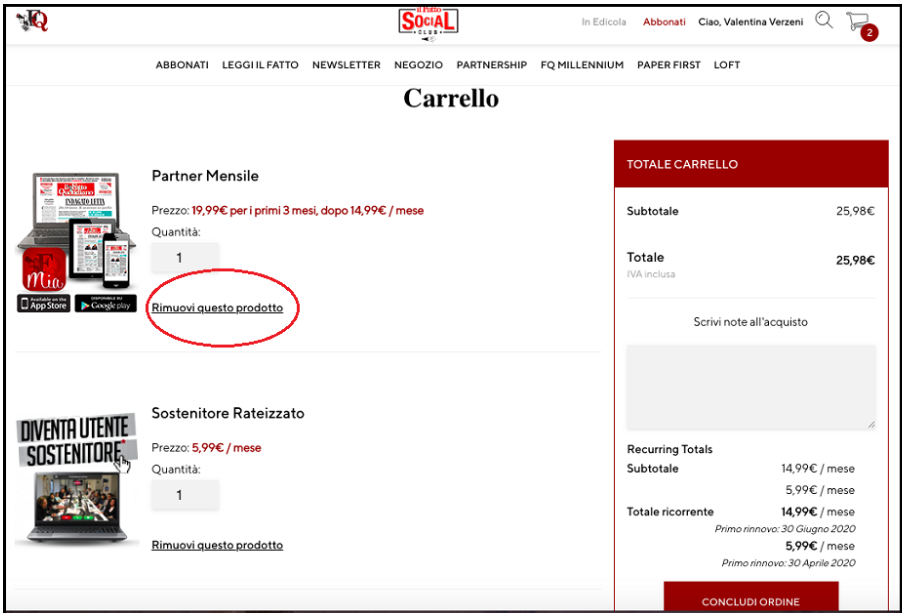Image resolution: width=906 pixels, height=615 pixels.
Task: Remove the Sostenitore Rateizzato product from cart
Action: 217,545
